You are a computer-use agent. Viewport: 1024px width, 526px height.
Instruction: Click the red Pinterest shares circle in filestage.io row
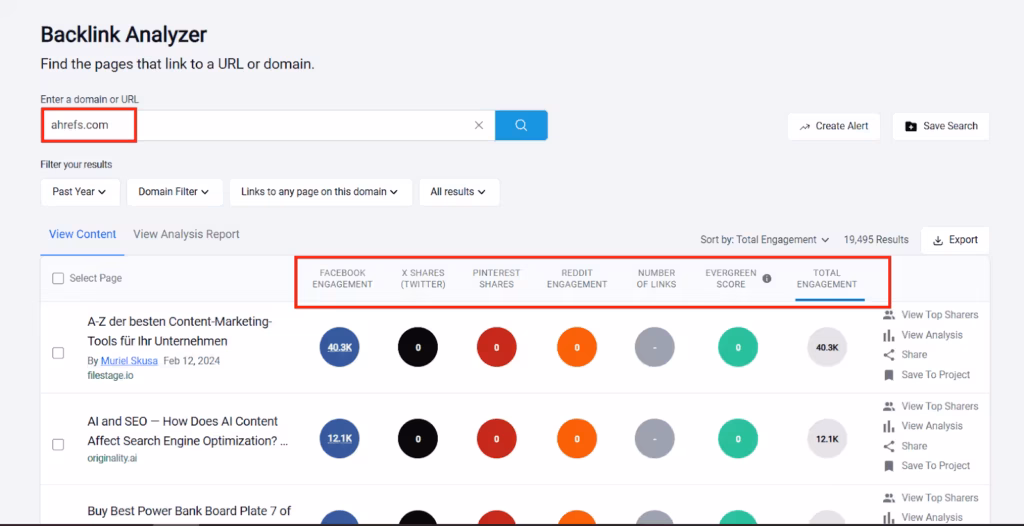(x=496, y=347)
